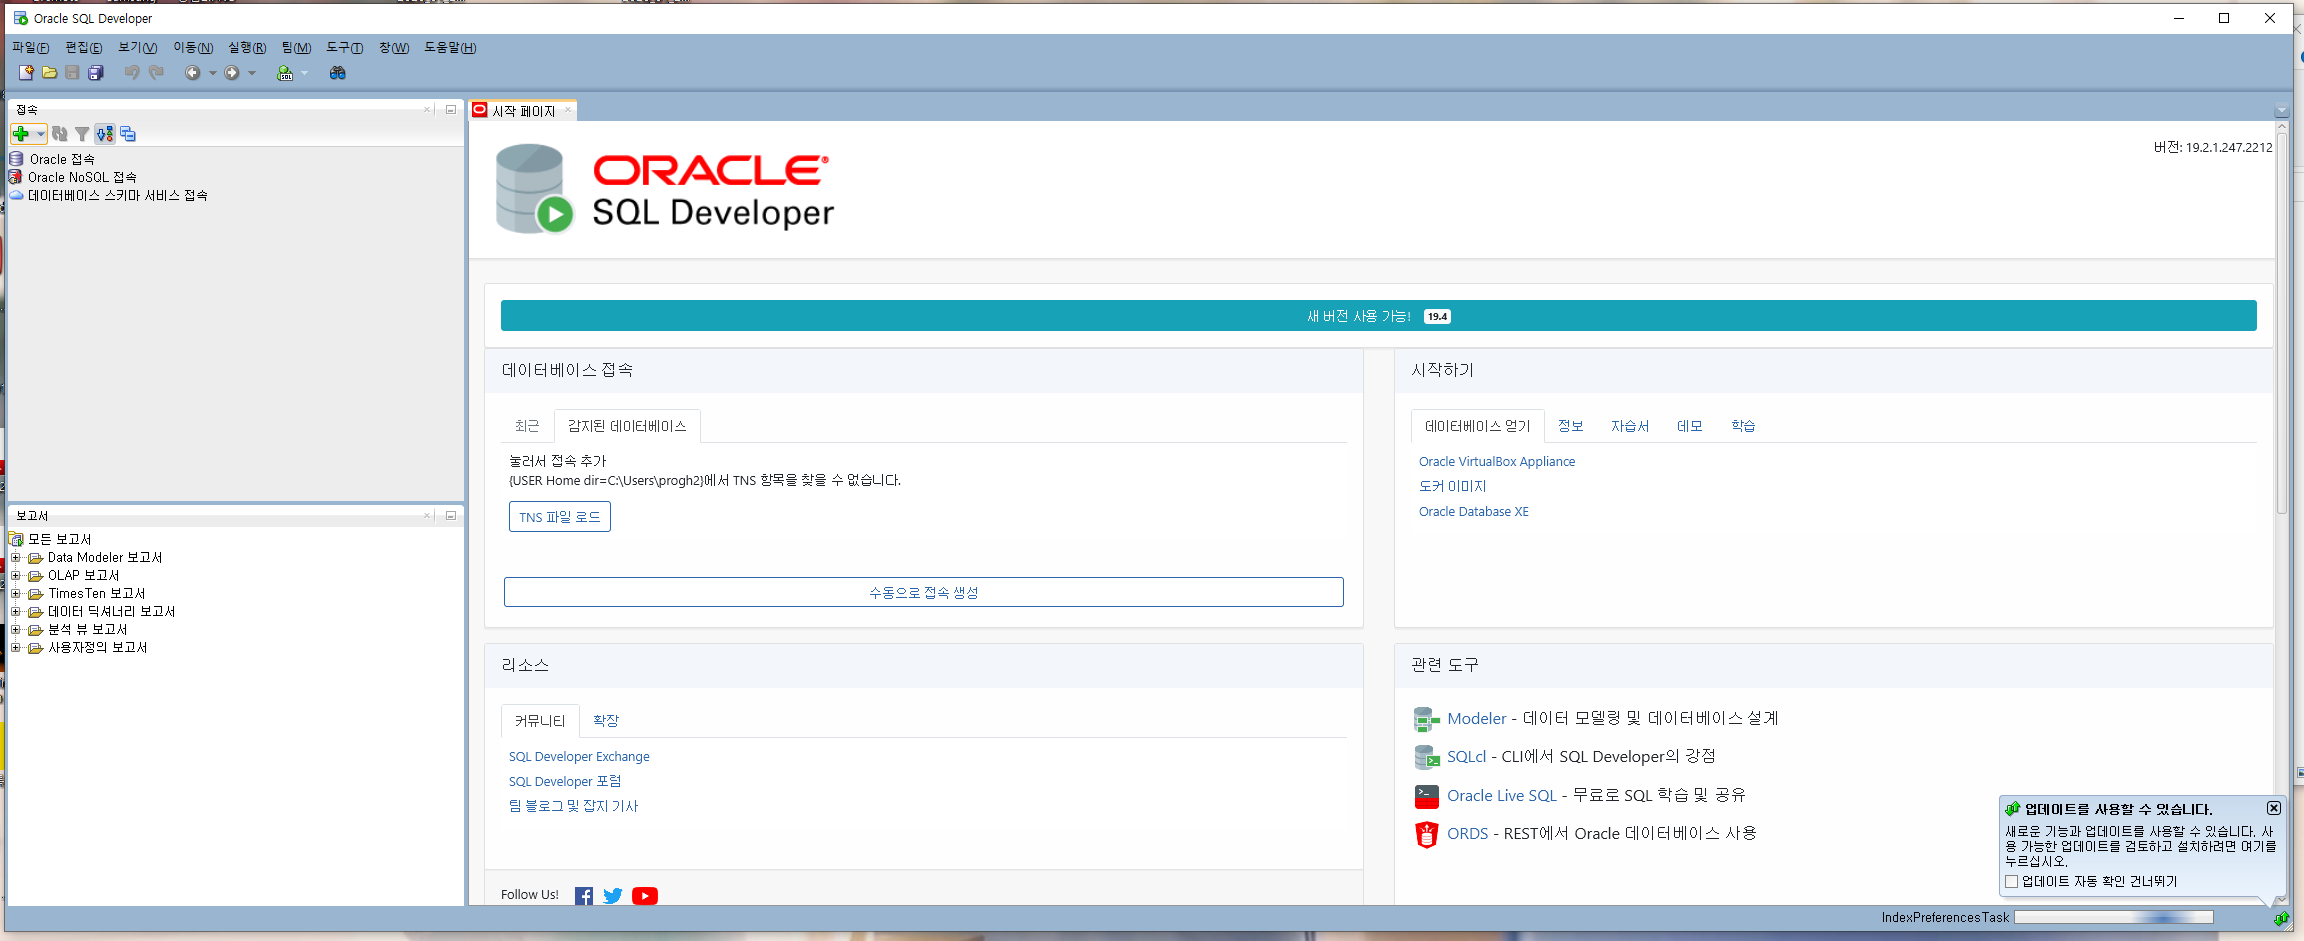Open dropdown arrow beside Forward button

point(252,73)
